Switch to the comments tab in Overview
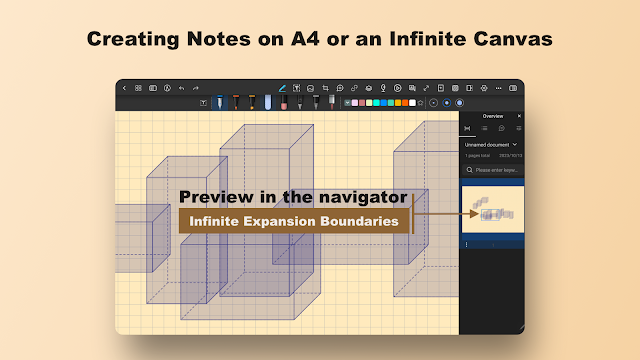 [502, 128]
